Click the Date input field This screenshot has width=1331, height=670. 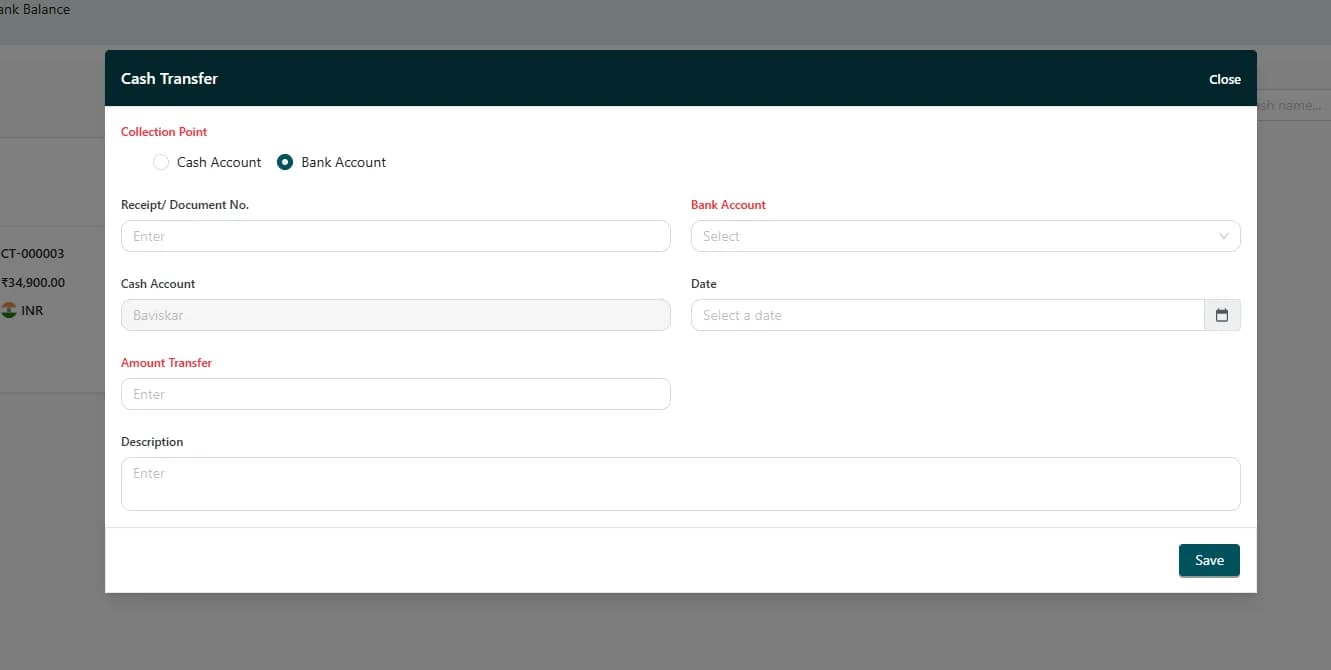coord(947,315)
